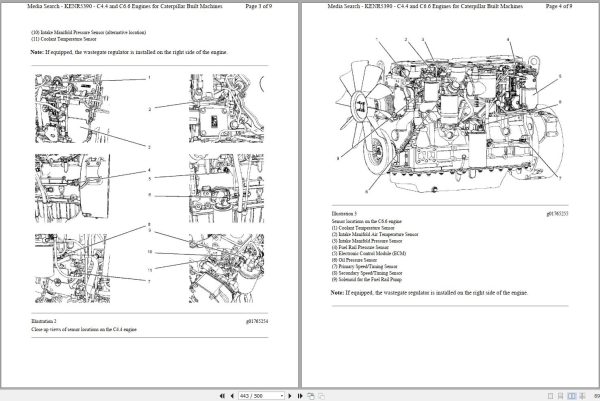
Task: Click the wastegate regulator note on page 4
Action: point(429,293)
